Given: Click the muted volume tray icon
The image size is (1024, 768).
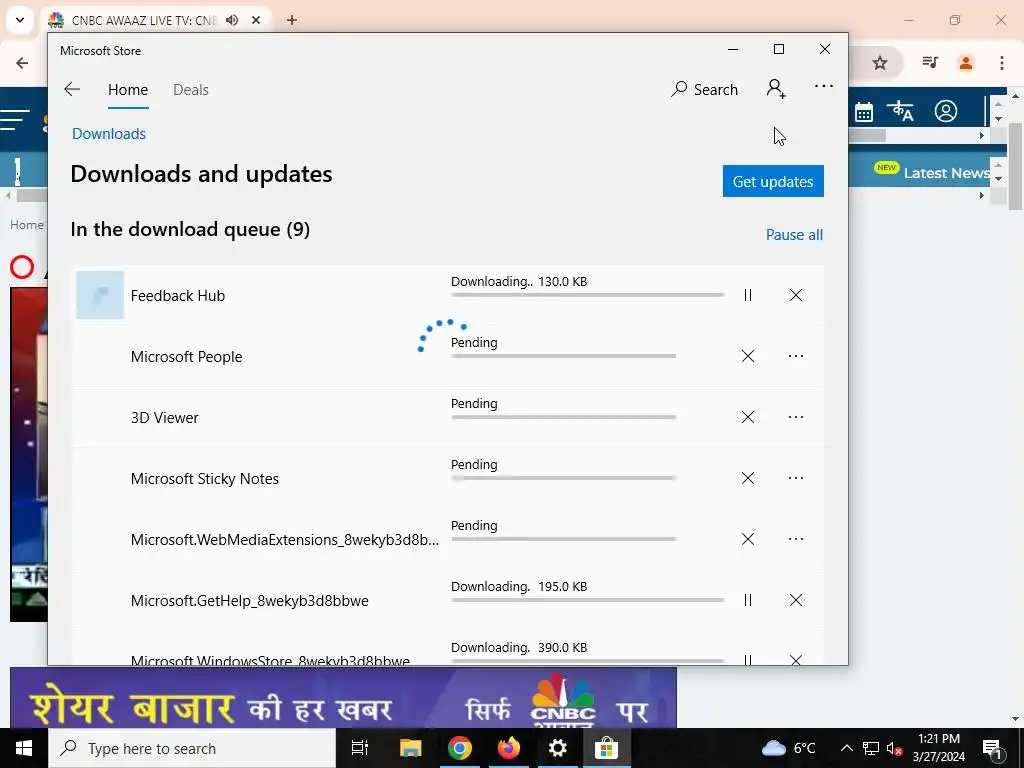Looking at the screenshot, I should [x=895, y=748].
